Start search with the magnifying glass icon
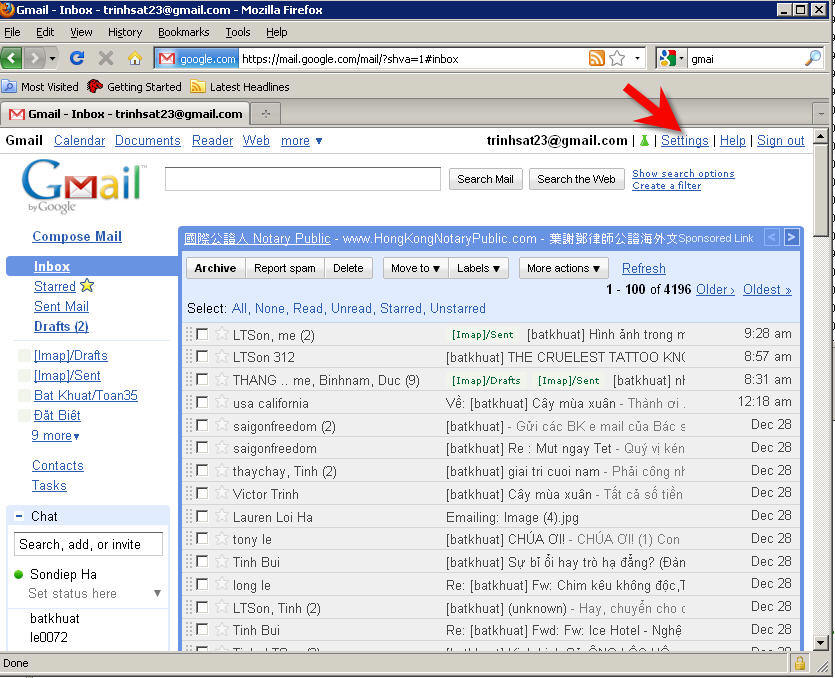Screen dimensions: 835x678 point(813,58)
